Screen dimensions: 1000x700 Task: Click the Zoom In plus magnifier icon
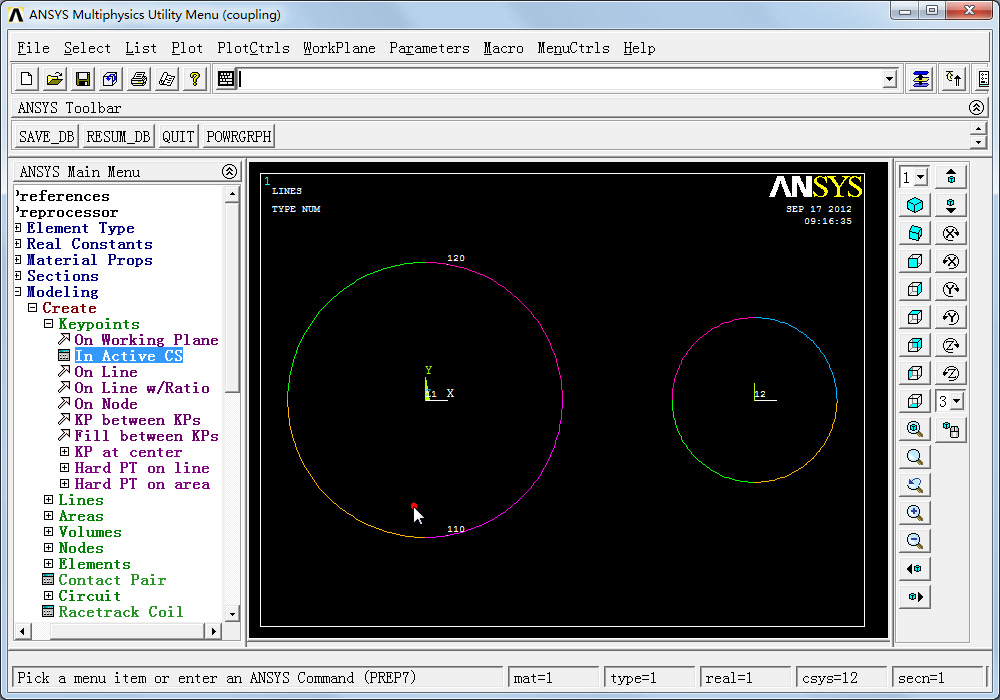pos(914,513)
